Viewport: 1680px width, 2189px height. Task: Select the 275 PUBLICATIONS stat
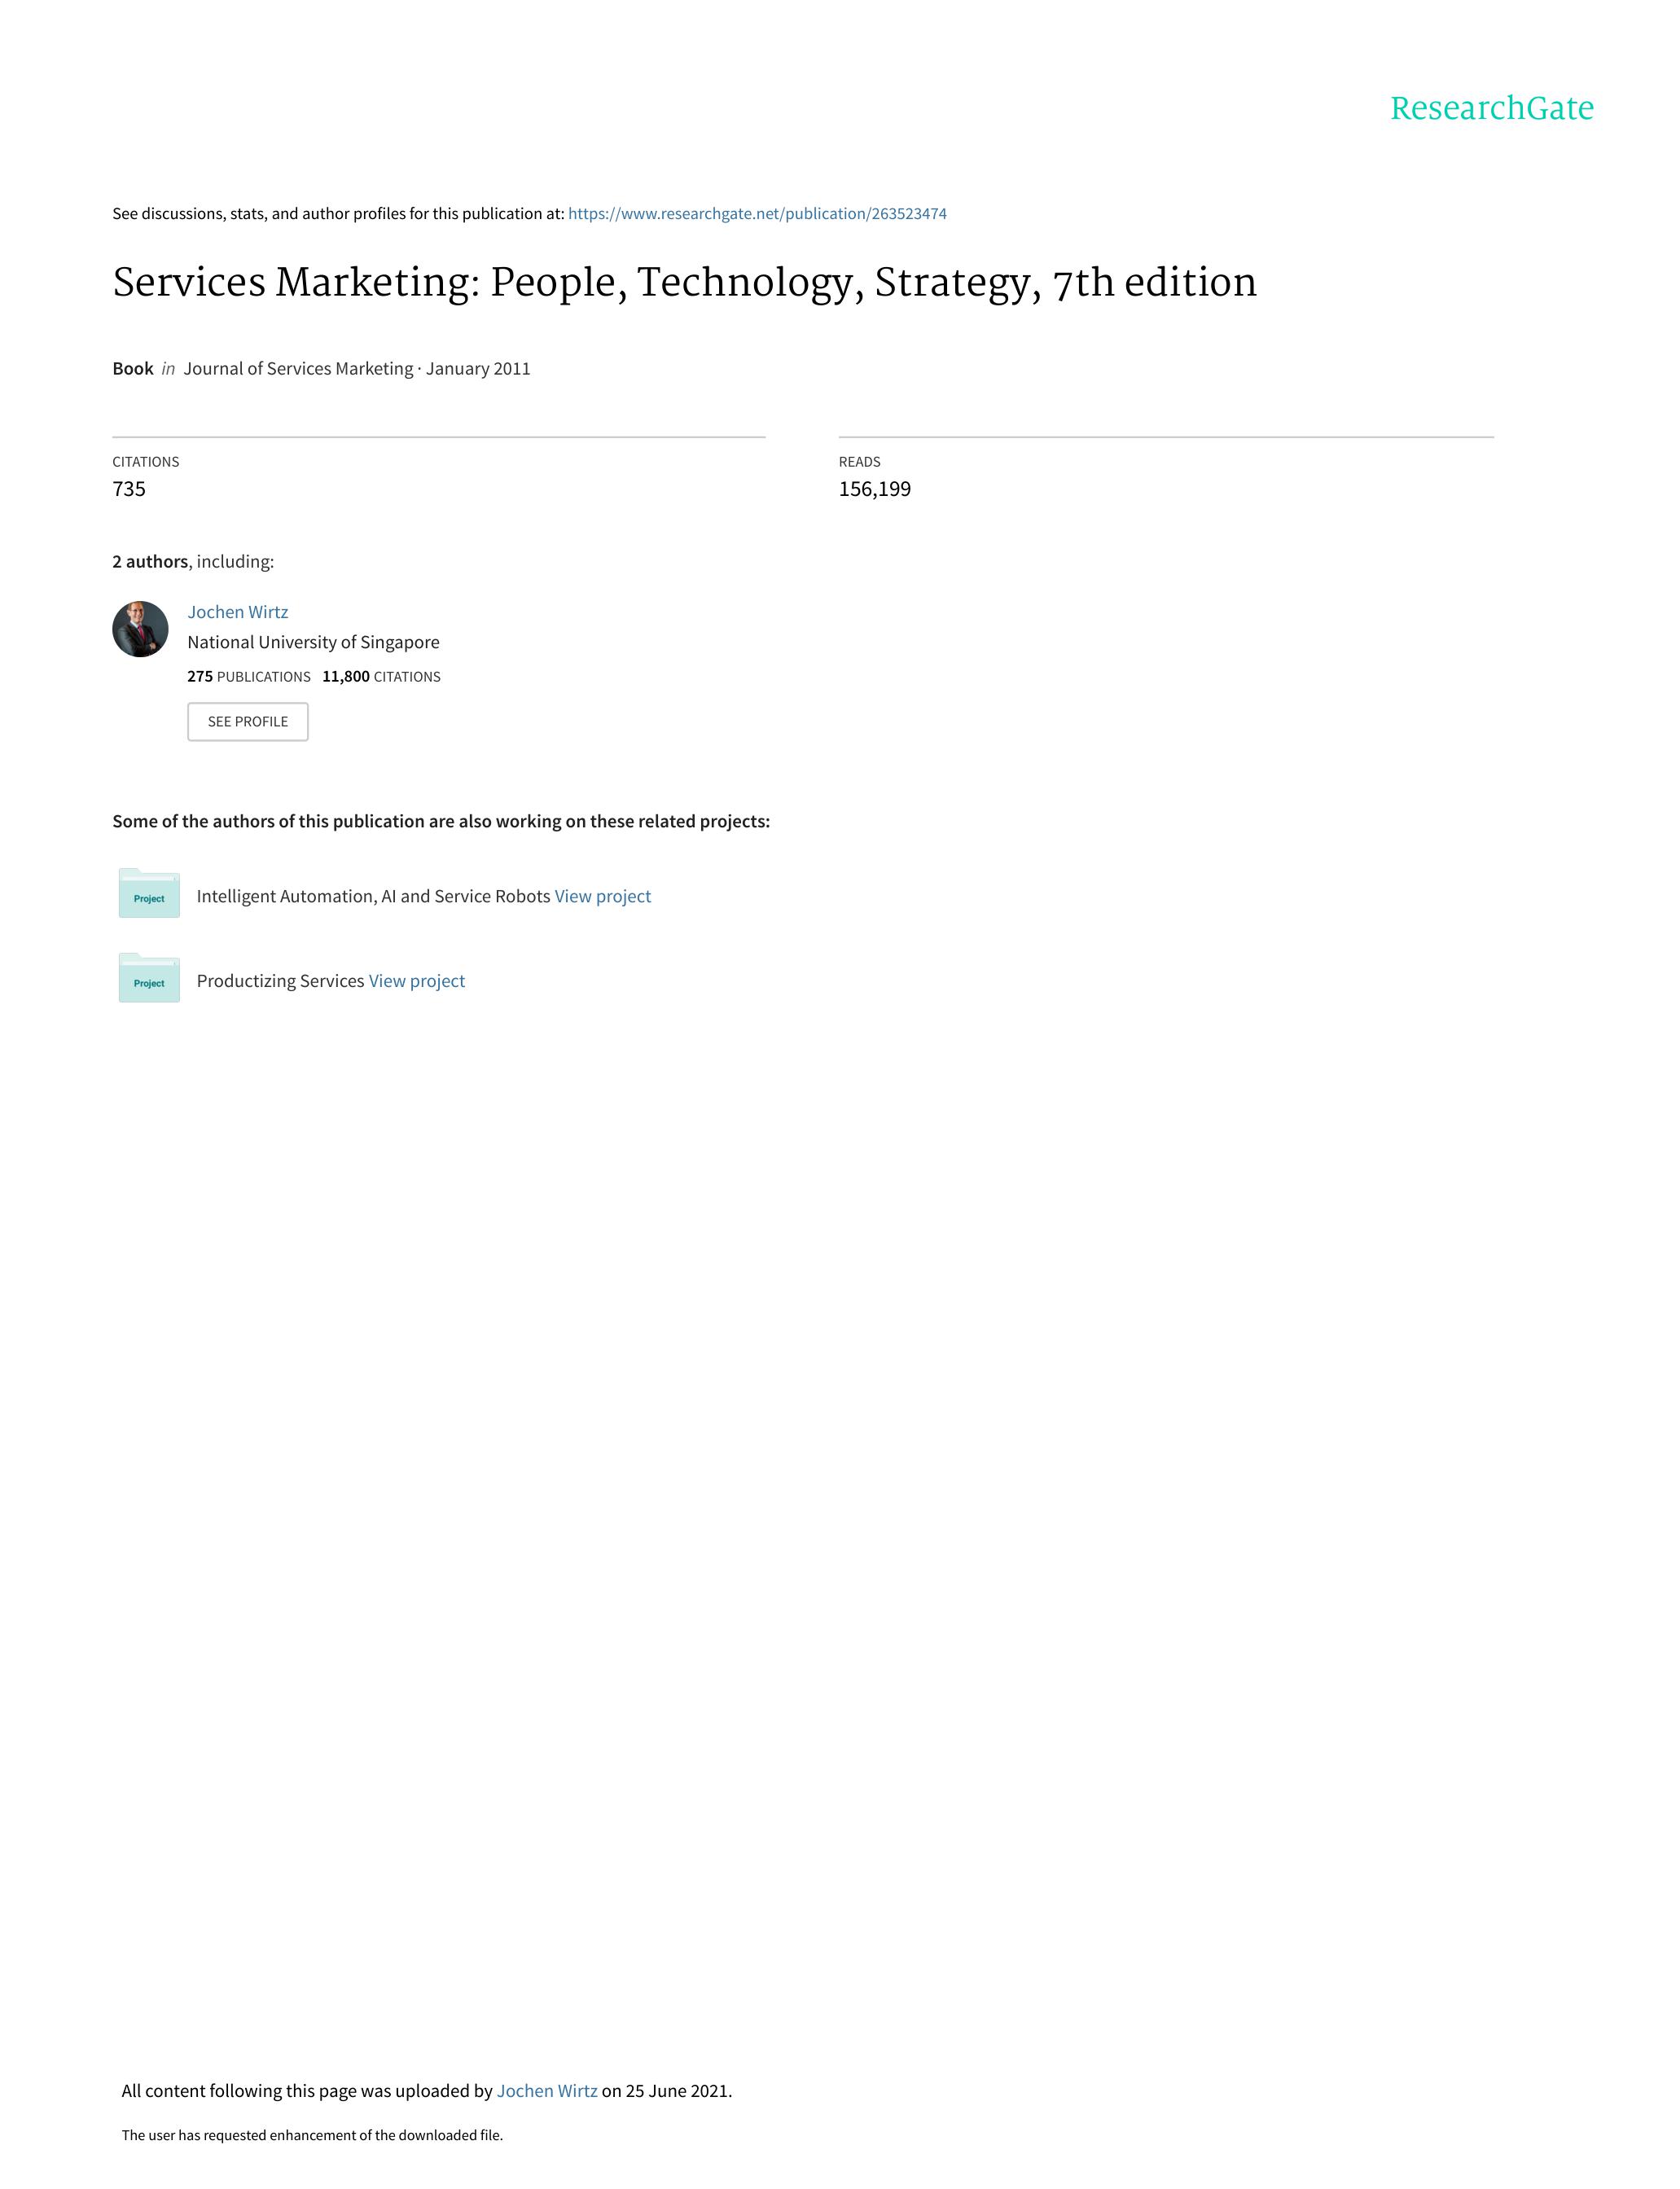coord(249,677)
